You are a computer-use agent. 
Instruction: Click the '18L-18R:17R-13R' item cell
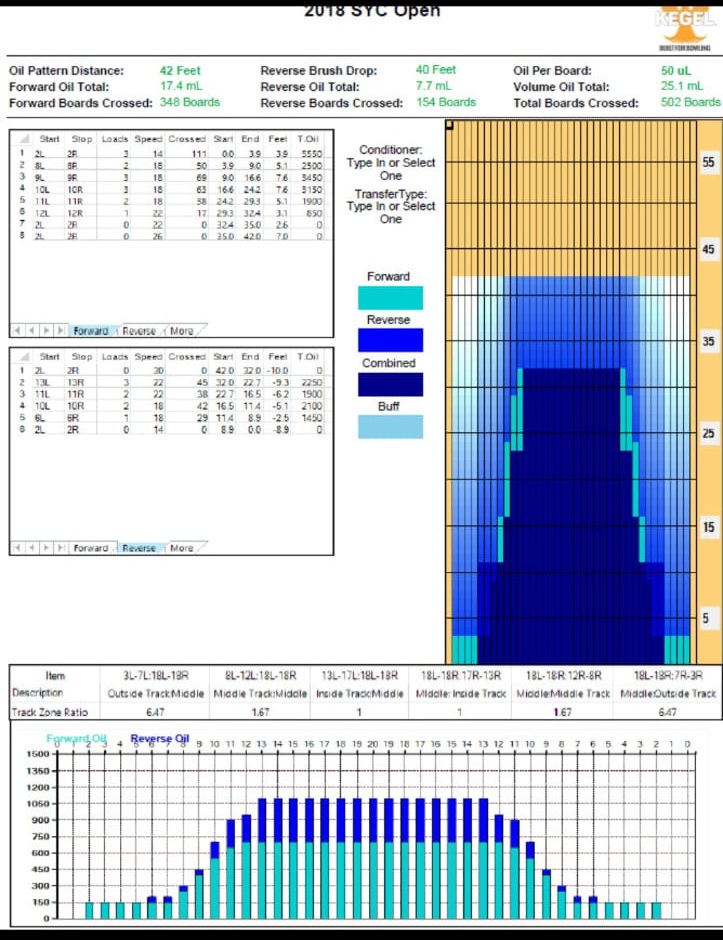click(x=461, y=676)
